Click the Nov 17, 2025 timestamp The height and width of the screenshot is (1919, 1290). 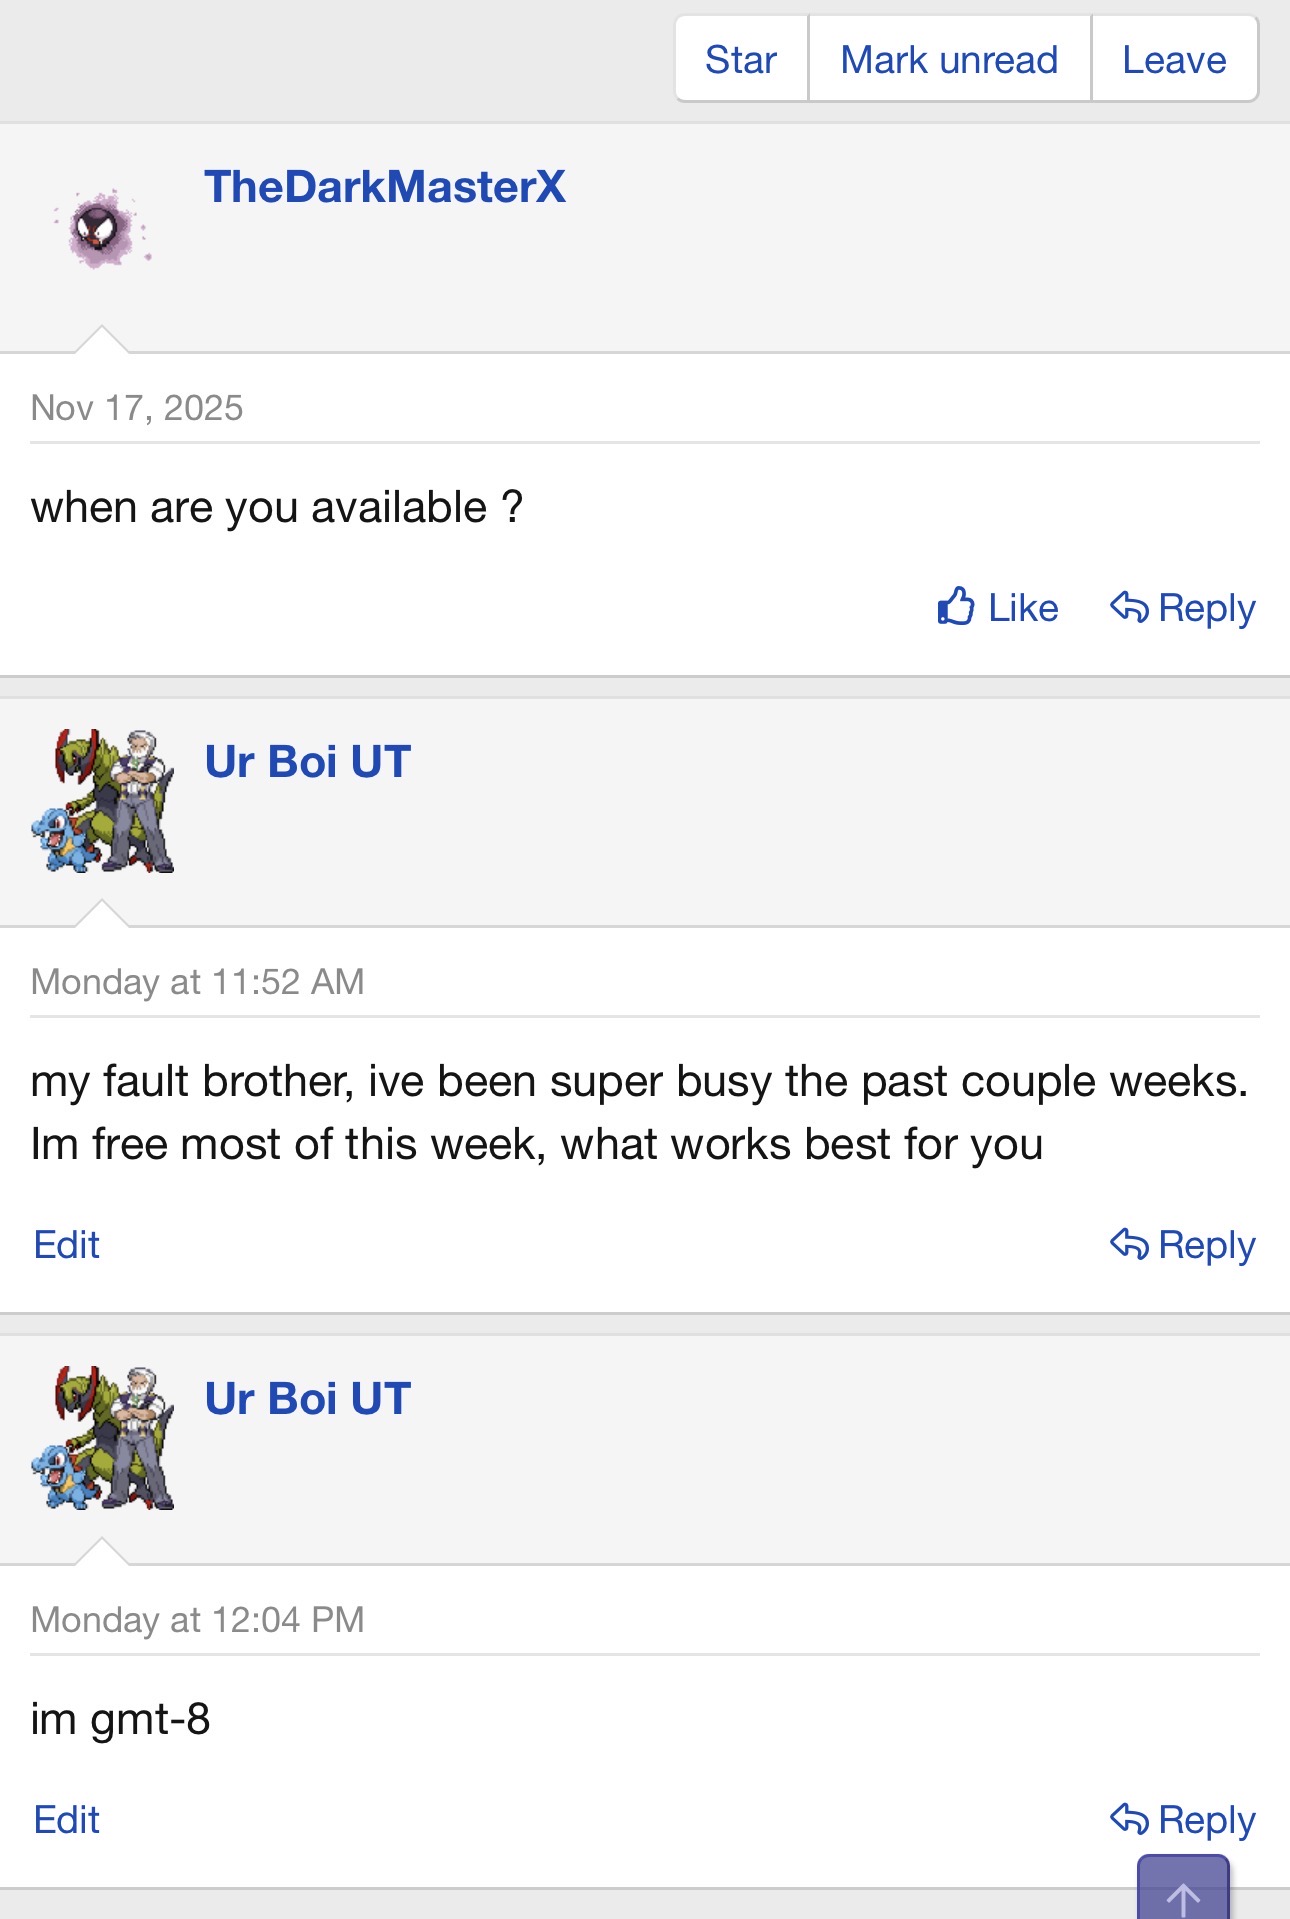137,408
